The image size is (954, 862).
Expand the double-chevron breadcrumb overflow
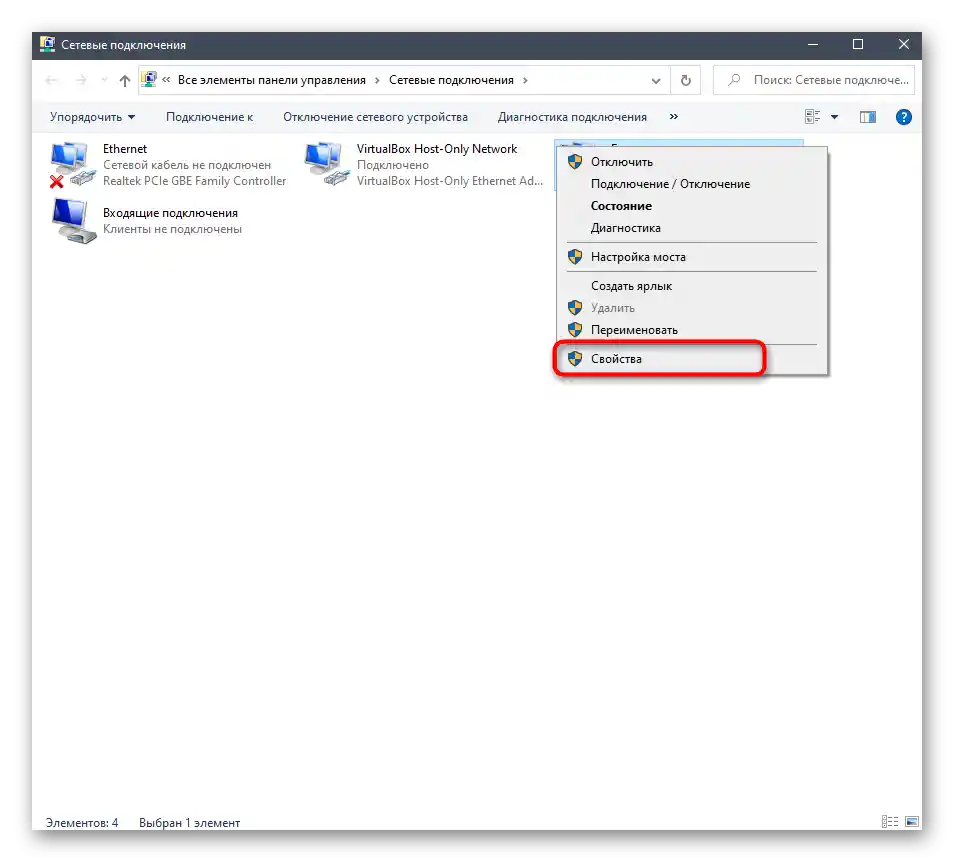(x=166, y=80)
